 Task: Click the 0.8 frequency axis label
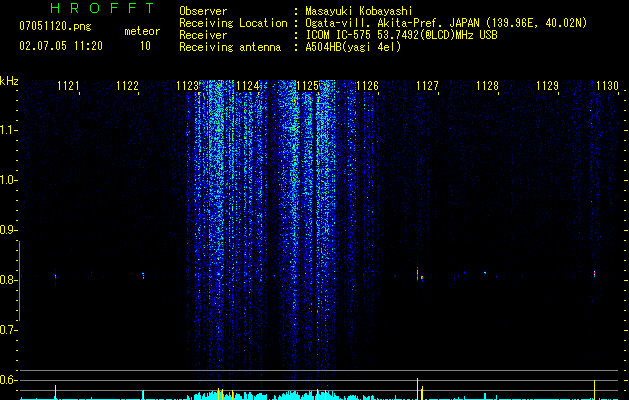(8, 280)
